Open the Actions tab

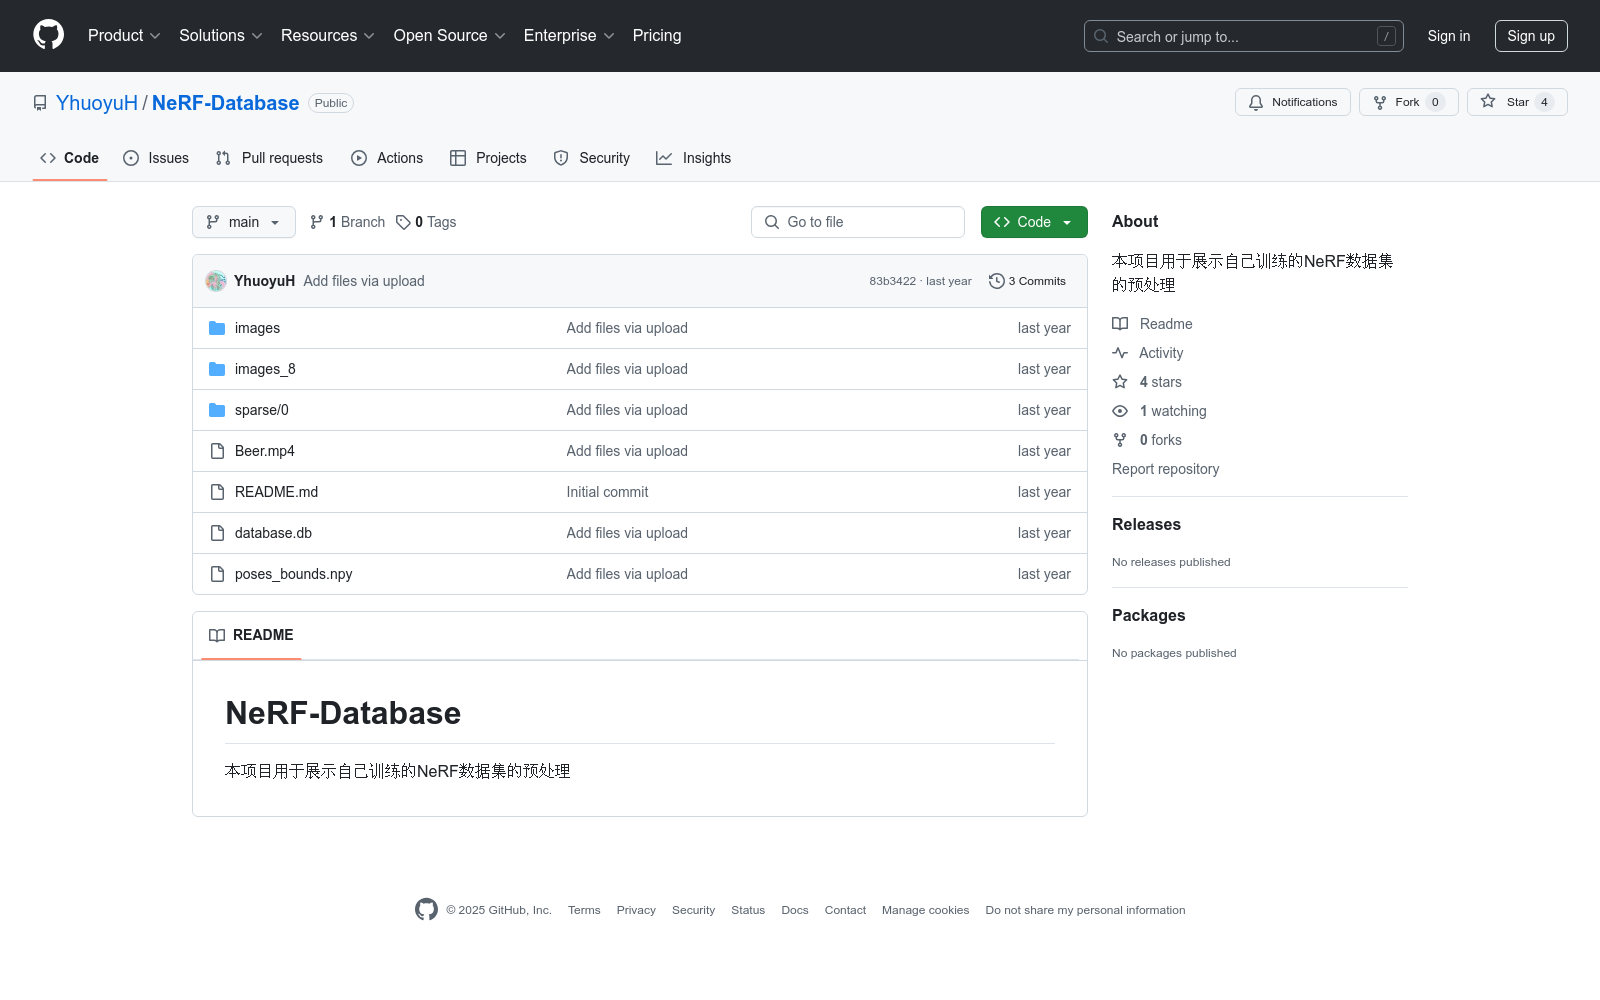click(387, 158)
